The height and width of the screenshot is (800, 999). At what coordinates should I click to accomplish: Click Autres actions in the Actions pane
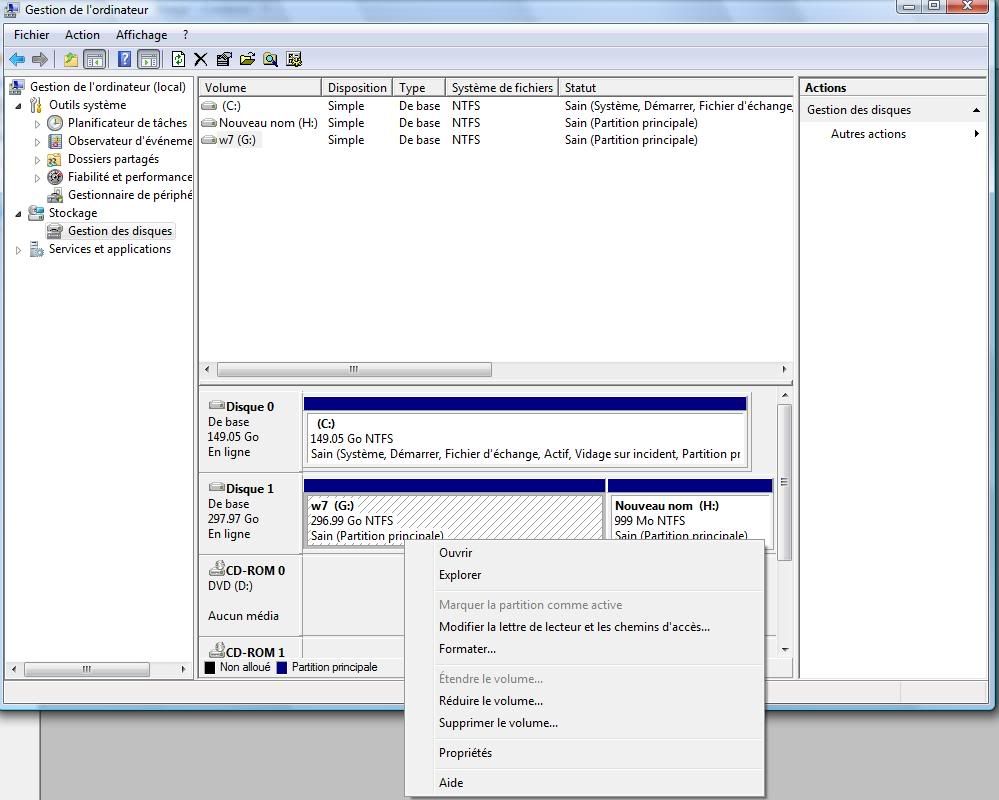868,134
